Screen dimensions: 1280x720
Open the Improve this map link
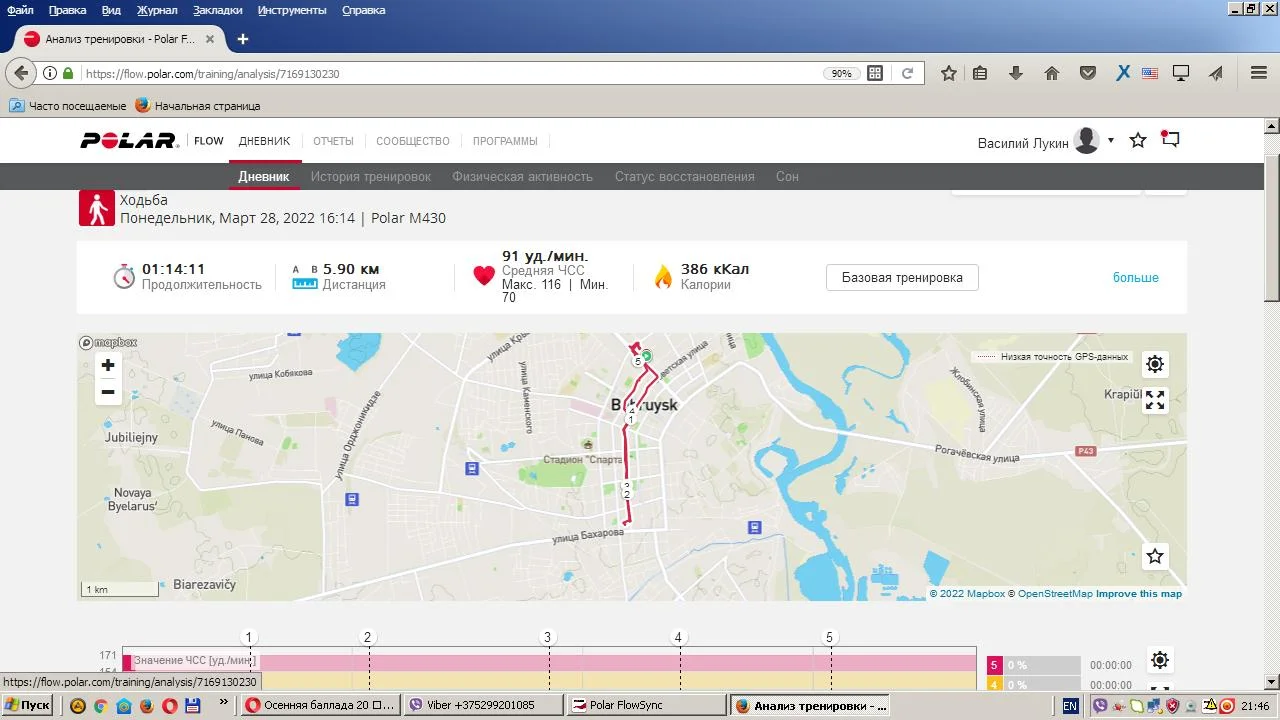pyautogui.click(x=1138, y=594)
